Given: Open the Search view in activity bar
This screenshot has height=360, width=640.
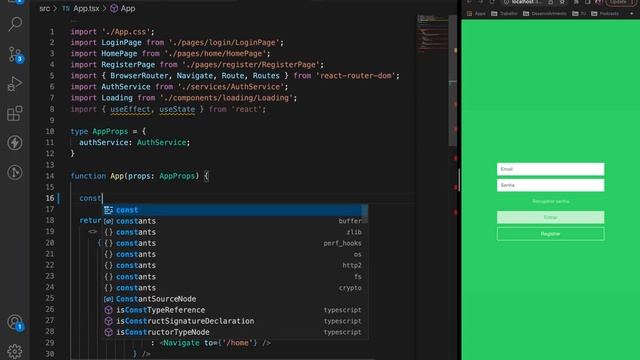Looking at the screenshot, I should tap(15, 24).
